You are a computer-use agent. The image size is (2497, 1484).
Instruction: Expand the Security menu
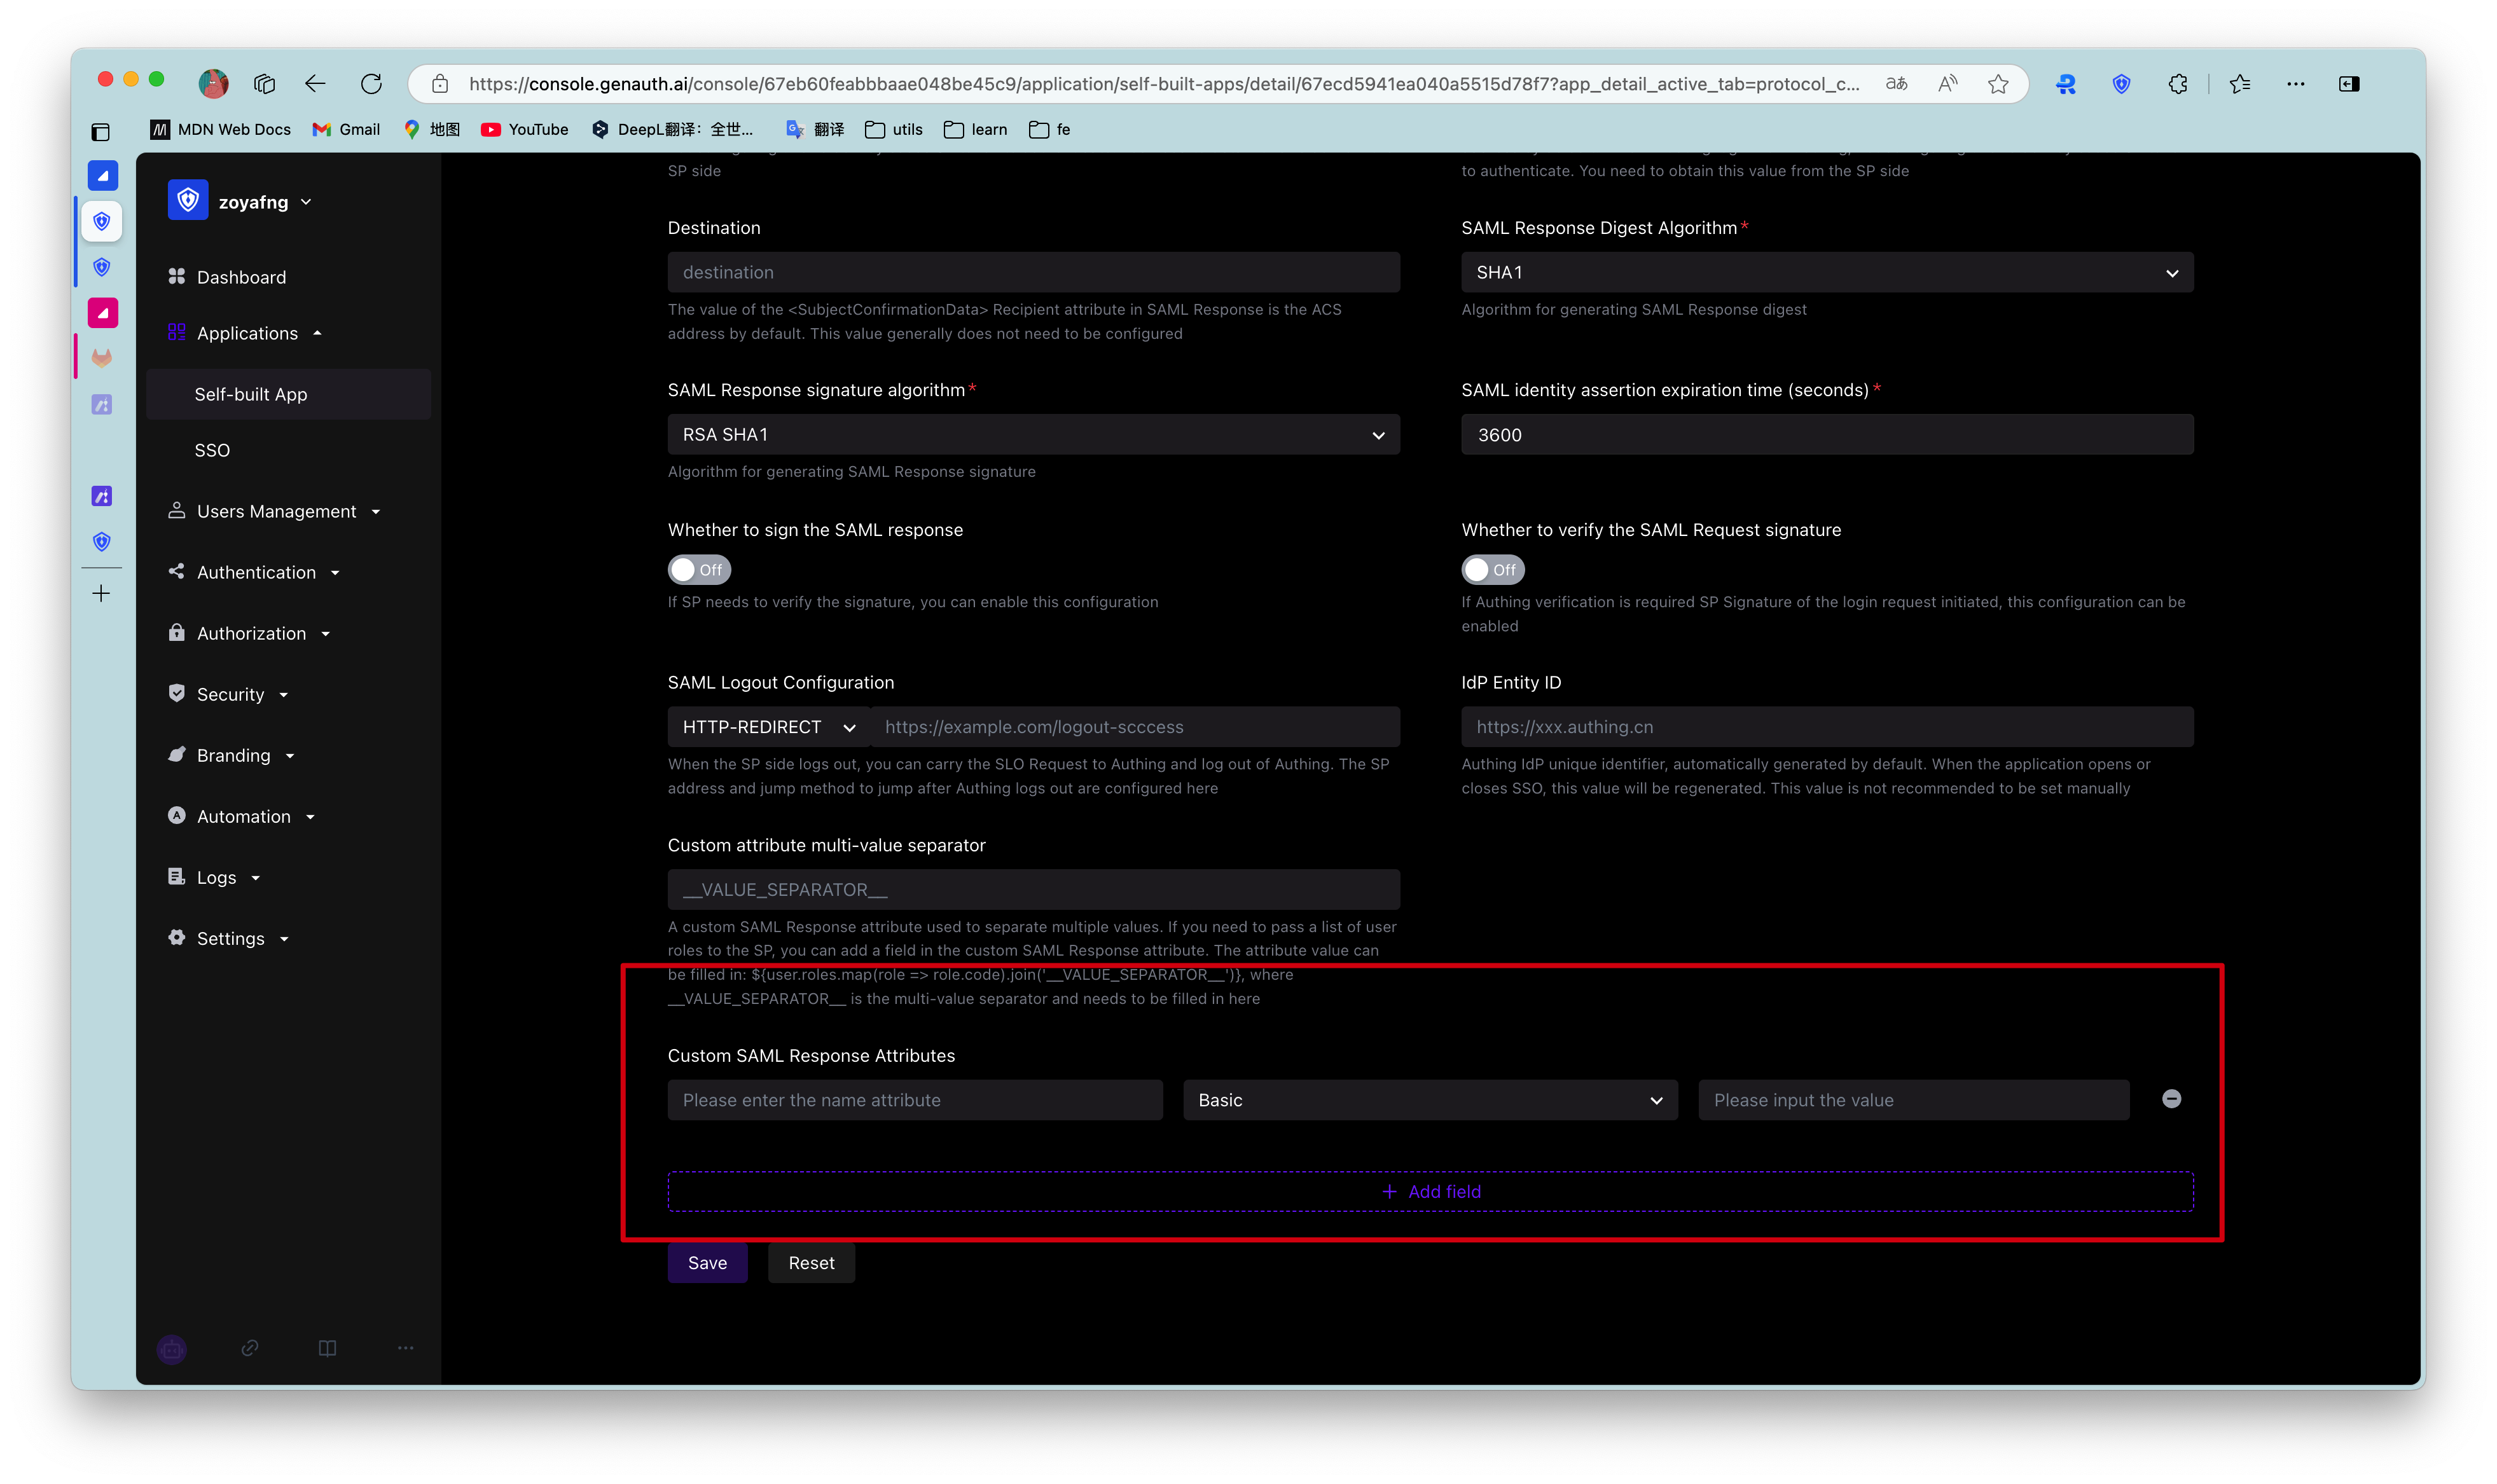click(228, 694)
